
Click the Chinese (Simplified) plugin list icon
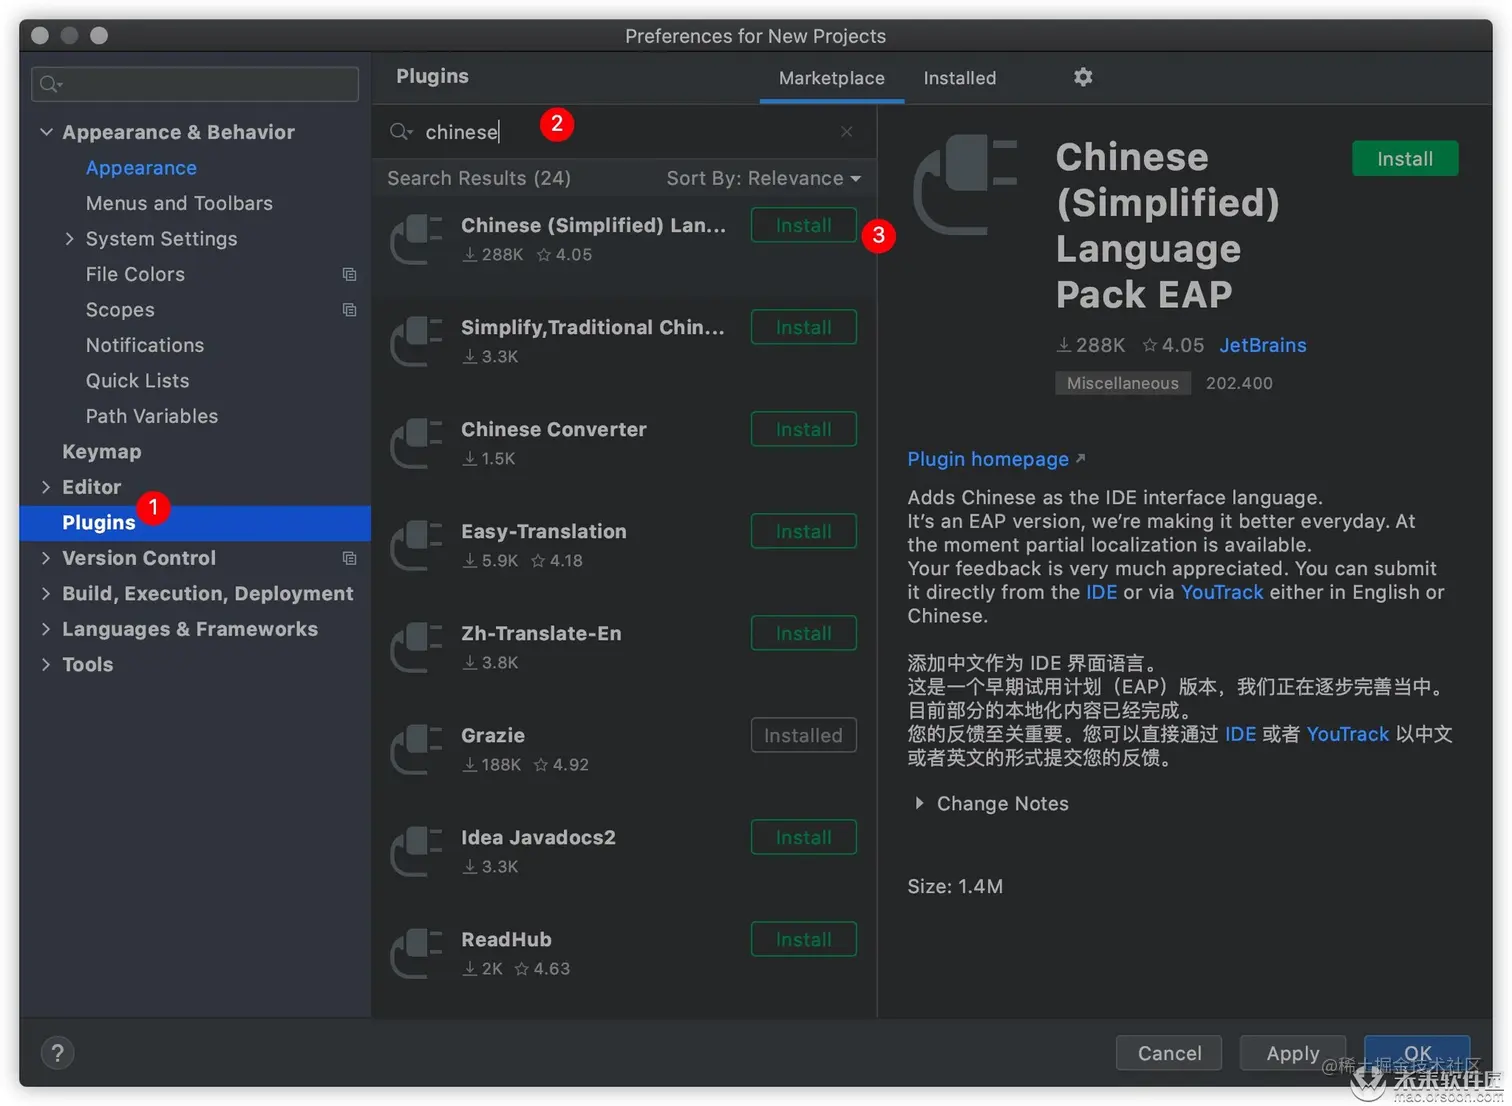click(416, 239)
